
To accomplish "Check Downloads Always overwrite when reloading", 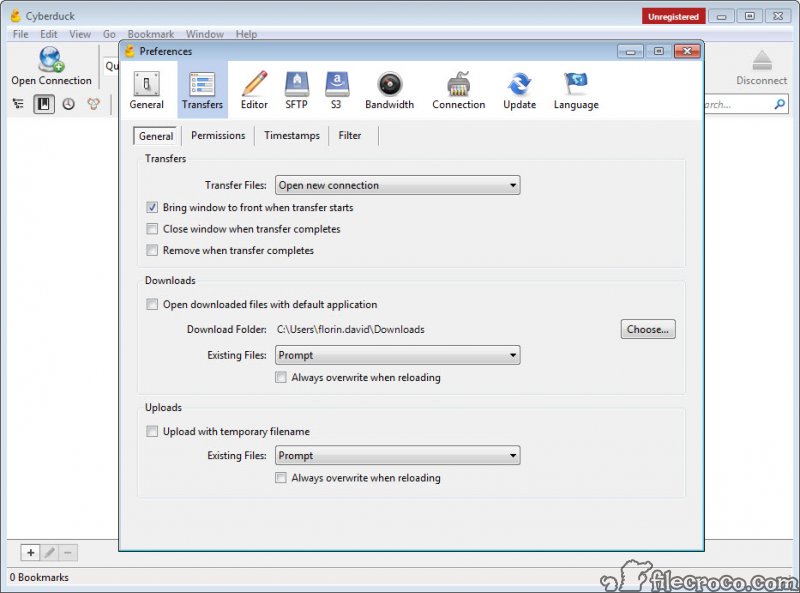I will click(281, 377).
